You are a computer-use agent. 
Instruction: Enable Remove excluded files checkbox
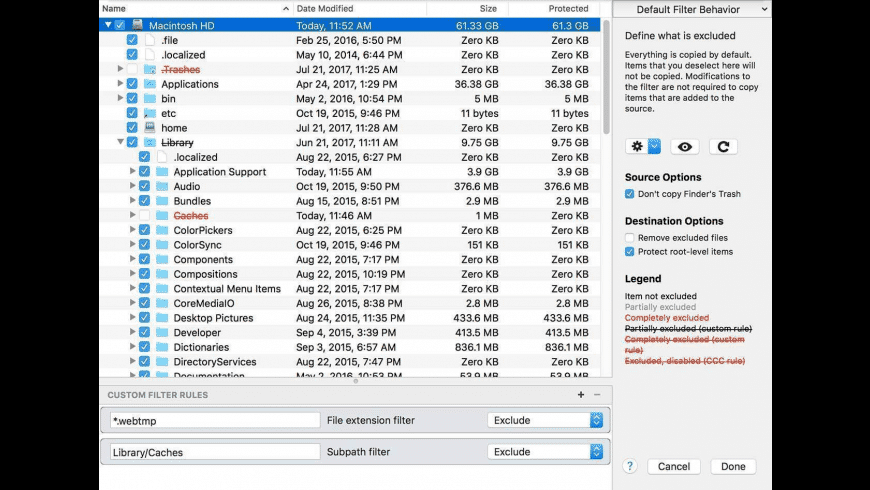tap(629, 238)
